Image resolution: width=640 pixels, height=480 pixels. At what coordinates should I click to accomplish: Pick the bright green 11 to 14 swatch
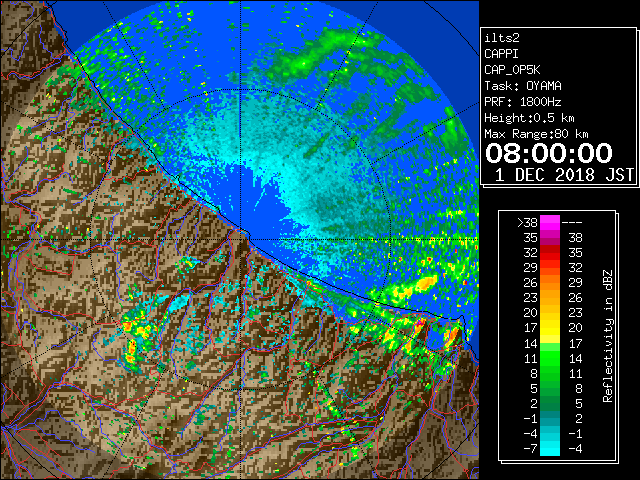pyautogui.click(x=550, y=358)
